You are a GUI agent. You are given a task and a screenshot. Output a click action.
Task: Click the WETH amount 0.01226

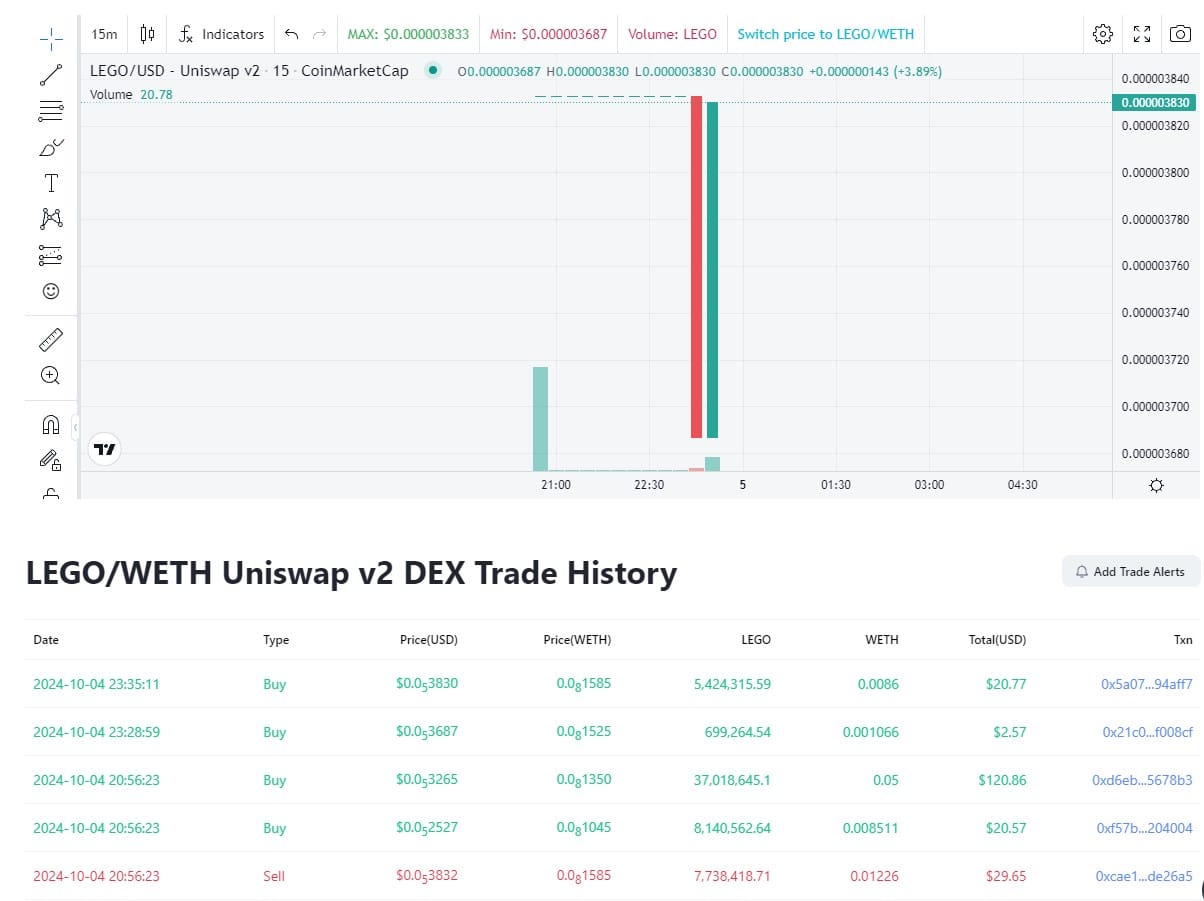pos(874,877)
